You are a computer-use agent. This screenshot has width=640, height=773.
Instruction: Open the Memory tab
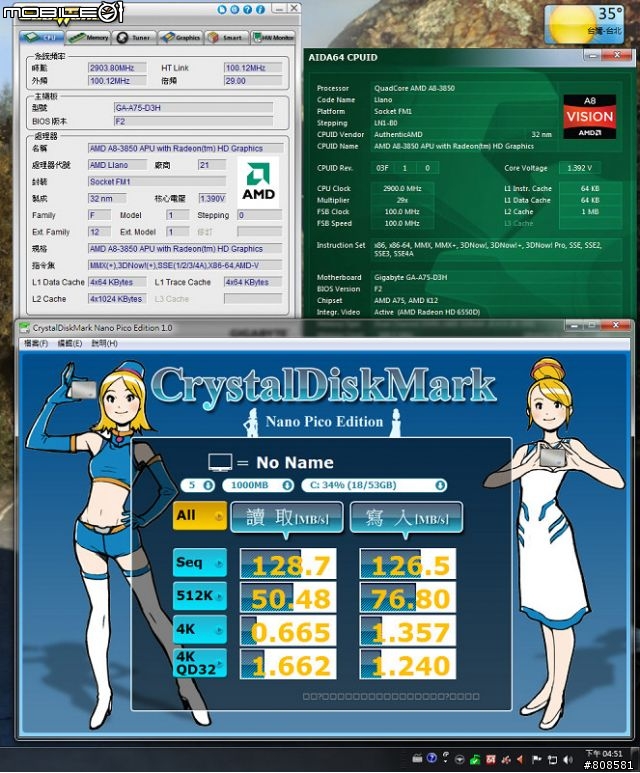(88, 37)
